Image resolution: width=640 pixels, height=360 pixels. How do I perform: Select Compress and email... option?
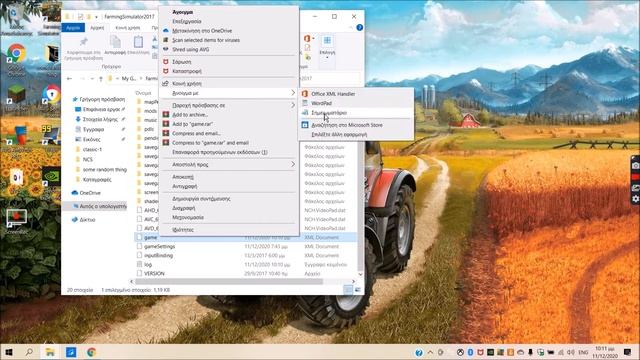click(196, 133)
